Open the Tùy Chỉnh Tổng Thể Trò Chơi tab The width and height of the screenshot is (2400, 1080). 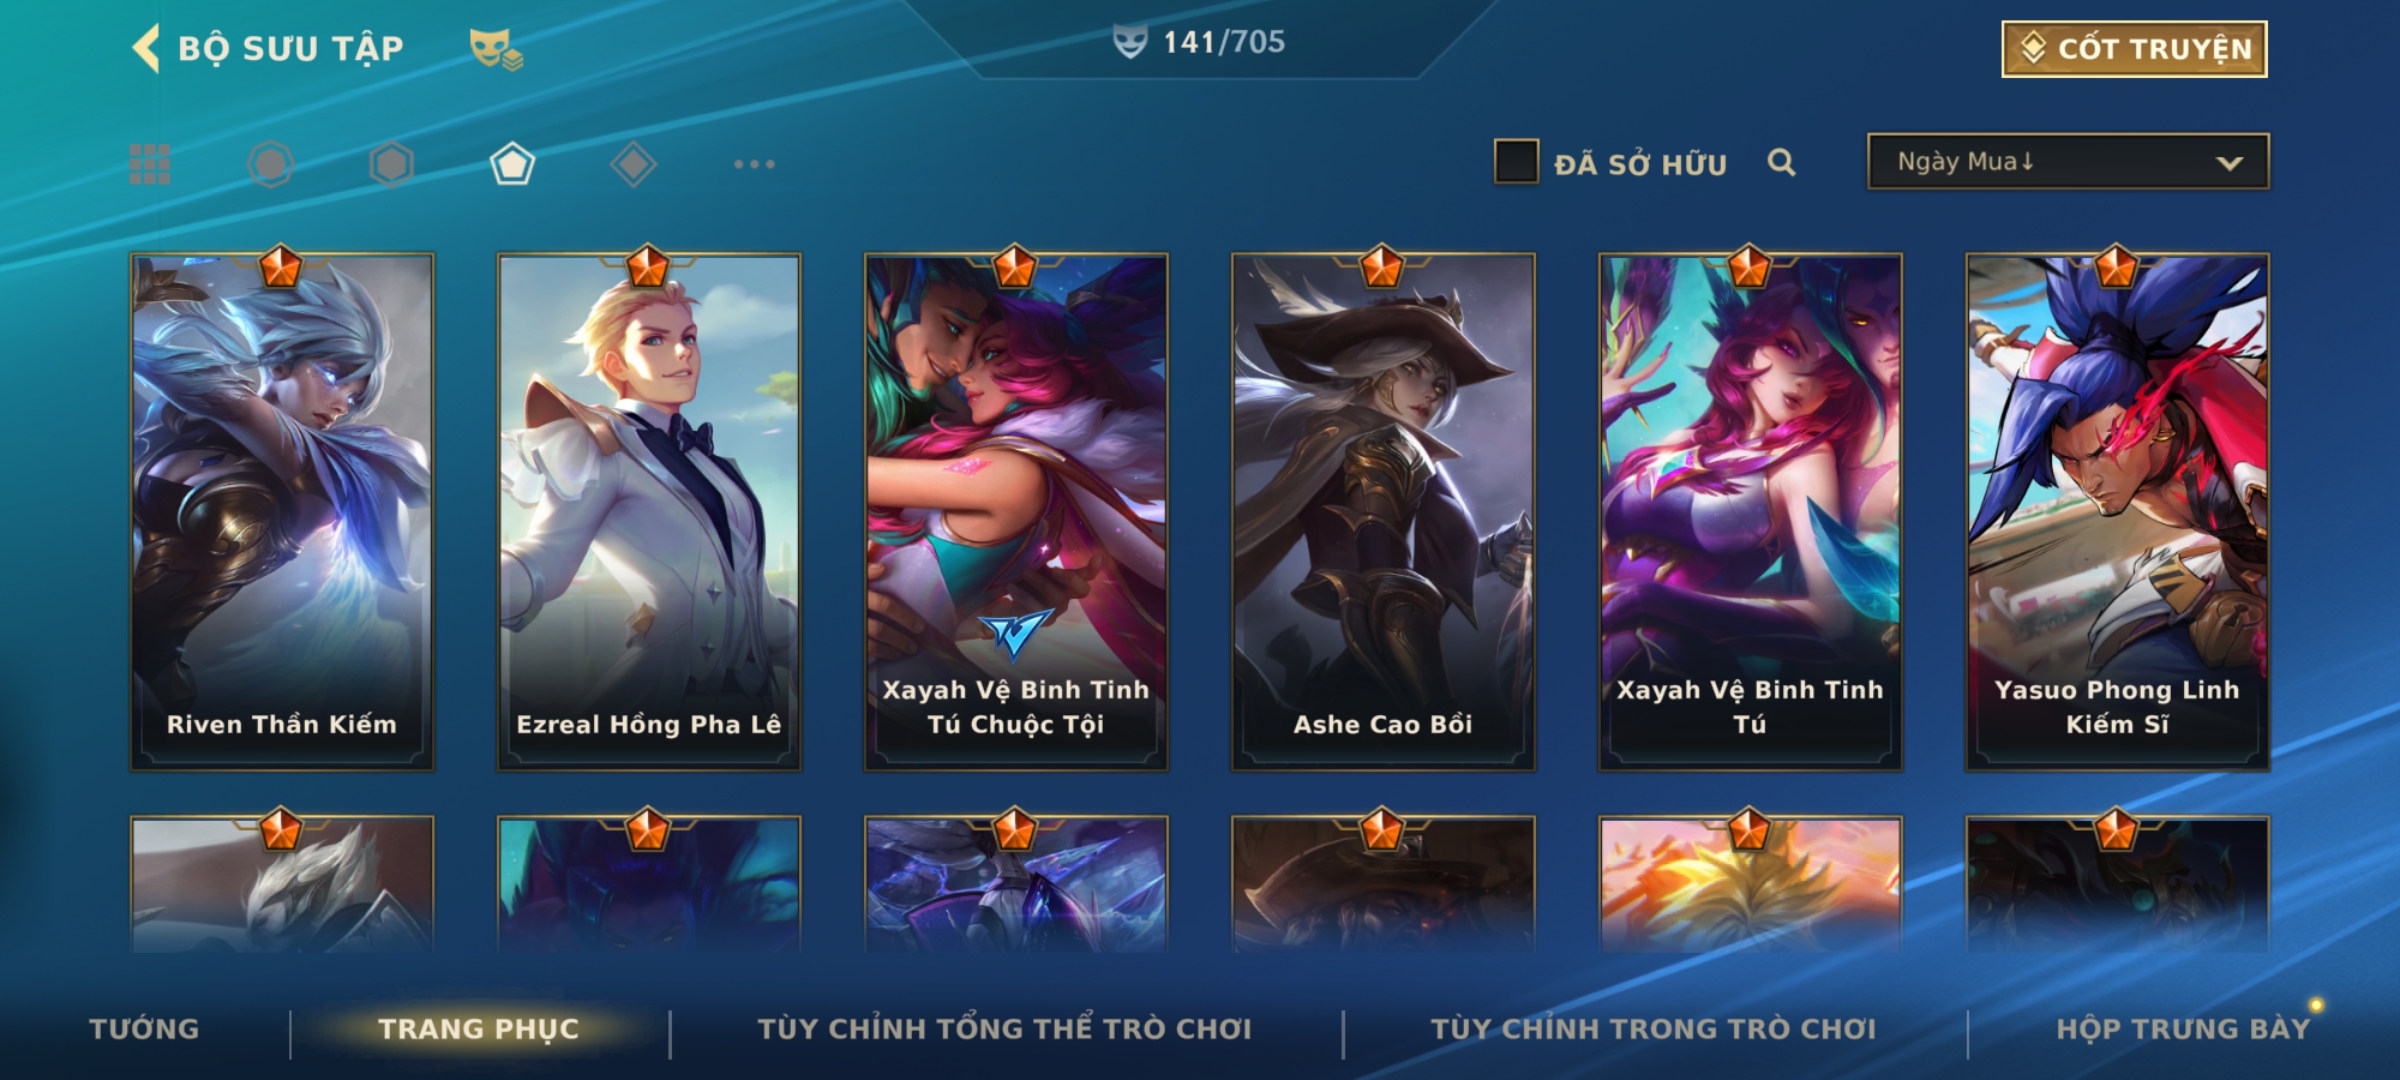1005,1028
